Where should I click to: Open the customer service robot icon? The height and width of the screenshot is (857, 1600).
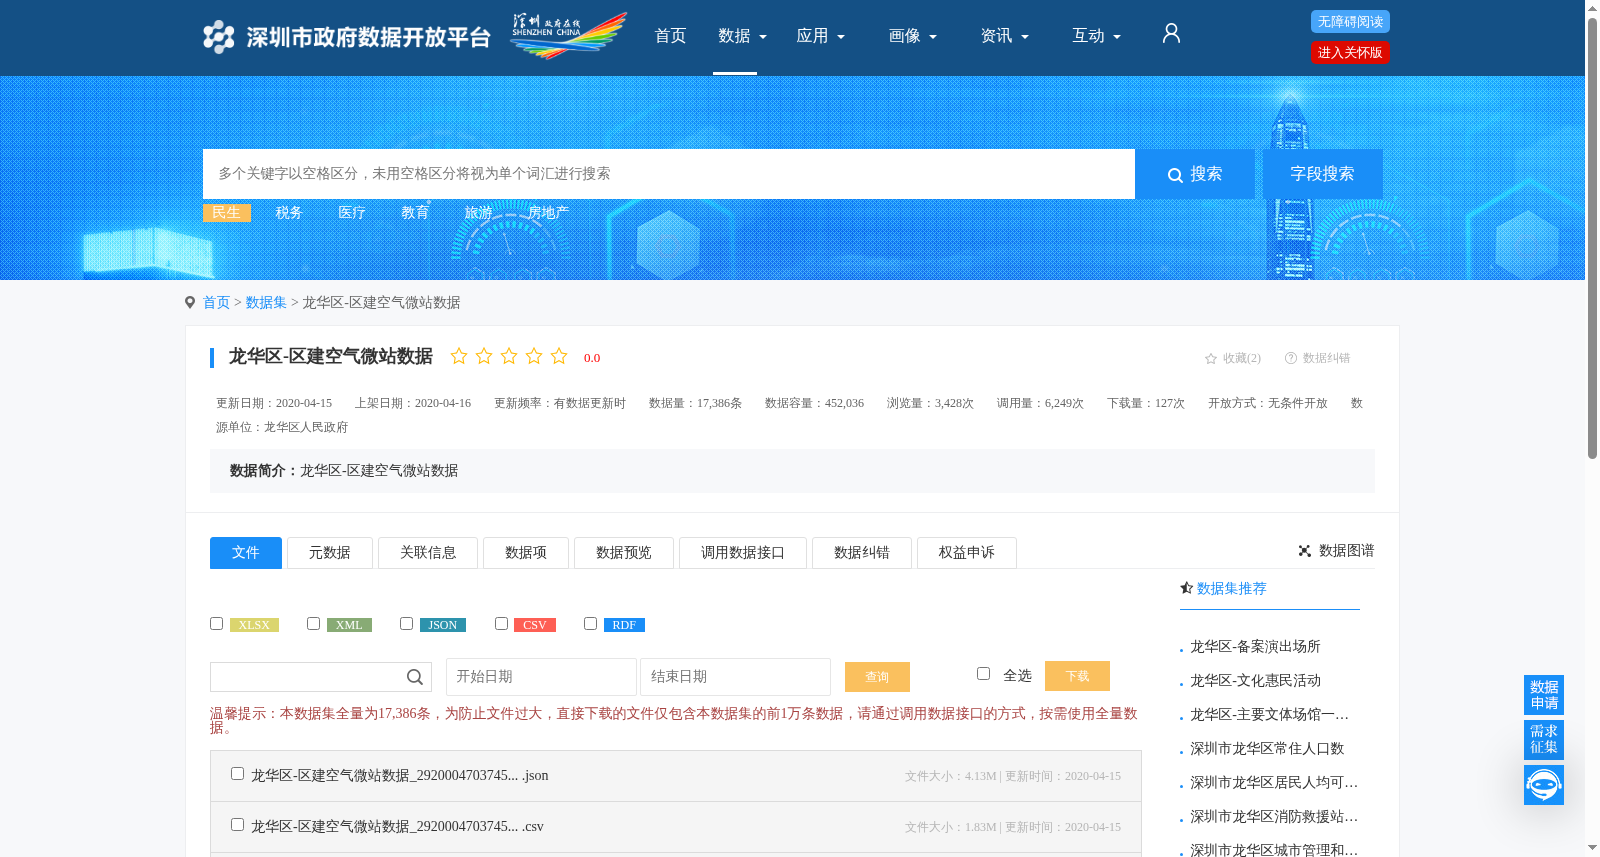1544,785
